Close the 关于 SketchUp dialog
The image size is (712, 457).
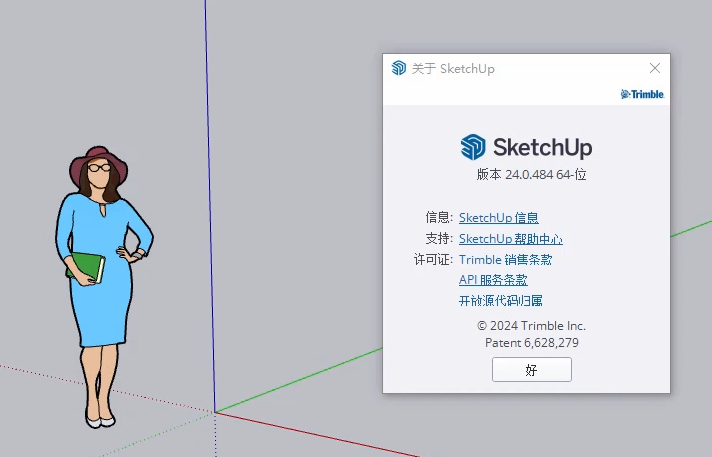655,68
